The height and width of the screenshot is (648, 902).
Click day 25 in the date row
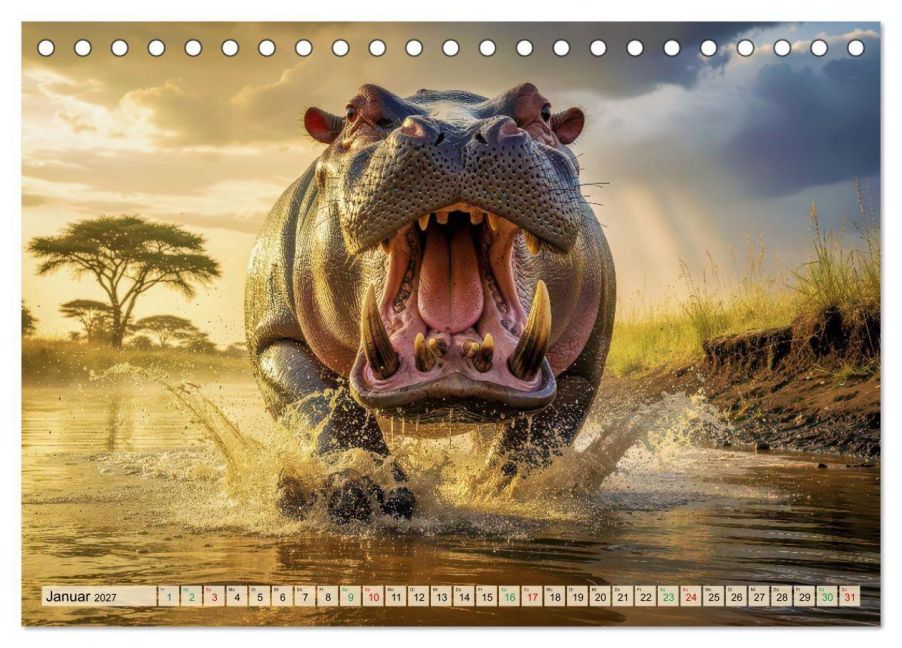click(x=714, y=596)
